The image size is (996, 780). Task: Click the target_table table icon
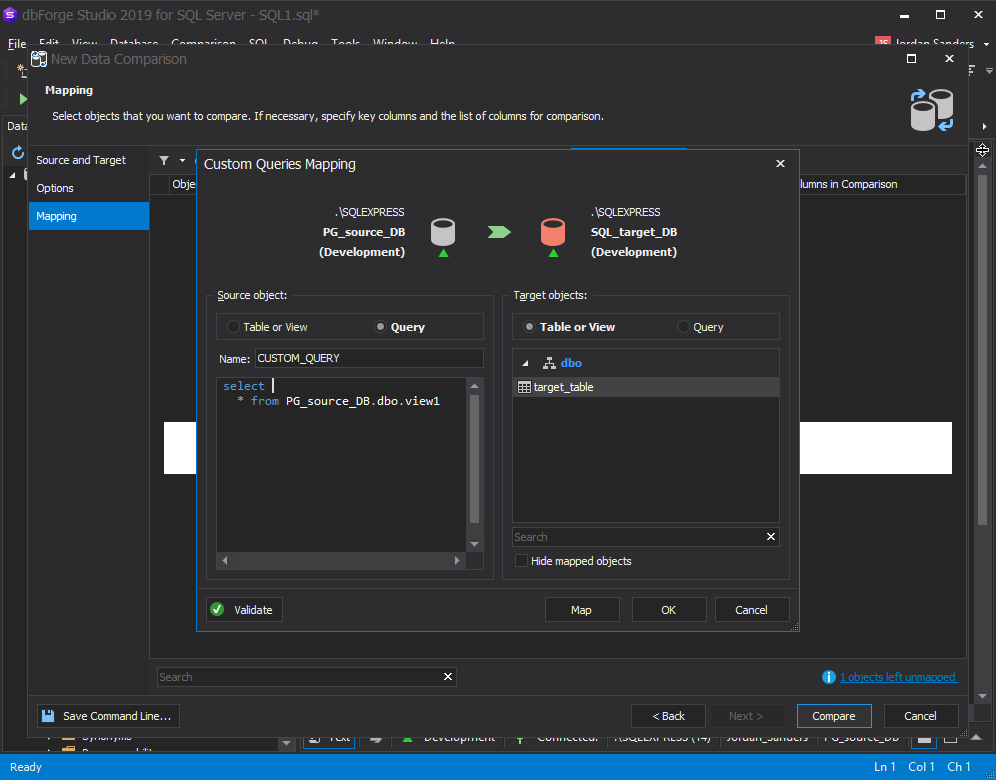pyautogui.click(x=525, y=387)
